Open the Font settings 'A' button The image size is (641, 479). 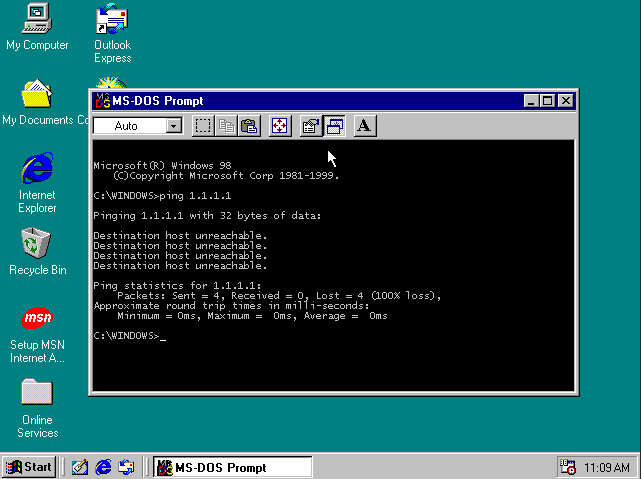coord(365,126)
